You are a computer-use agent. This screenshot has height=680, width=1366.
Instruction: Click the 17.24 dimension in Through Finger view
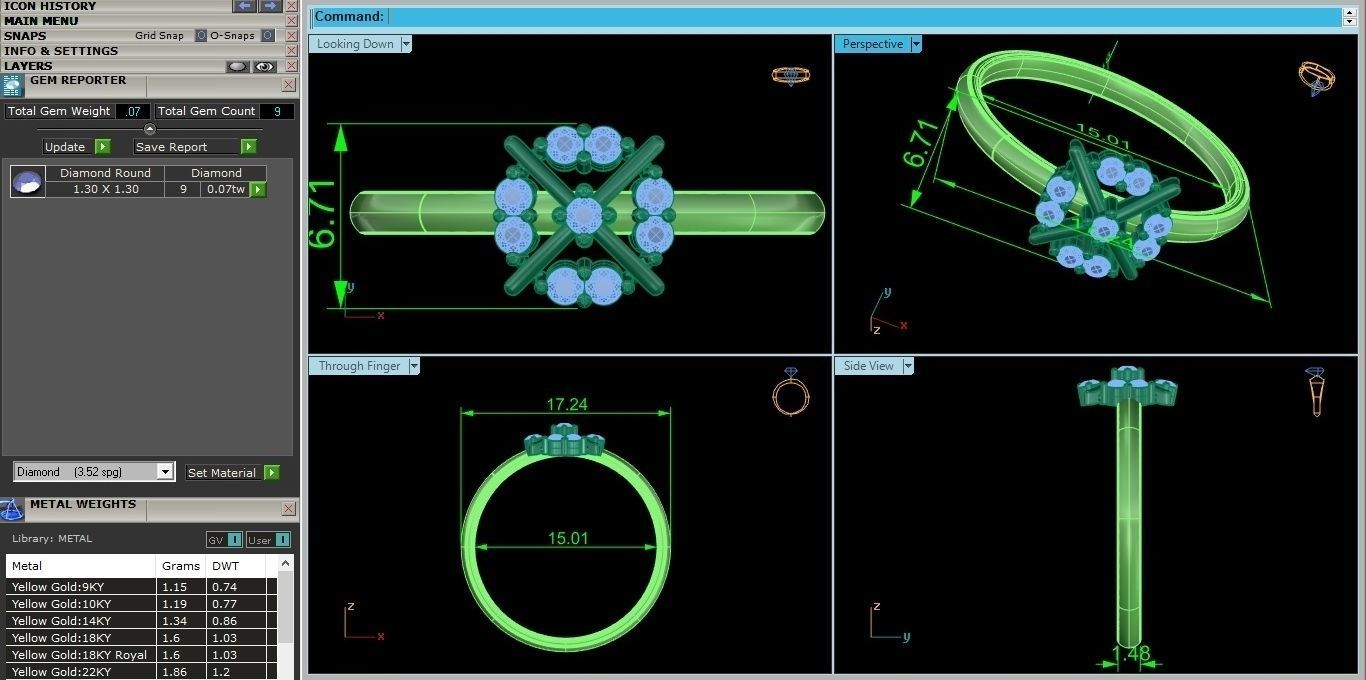pyautogui.click(x=566, y=405)
